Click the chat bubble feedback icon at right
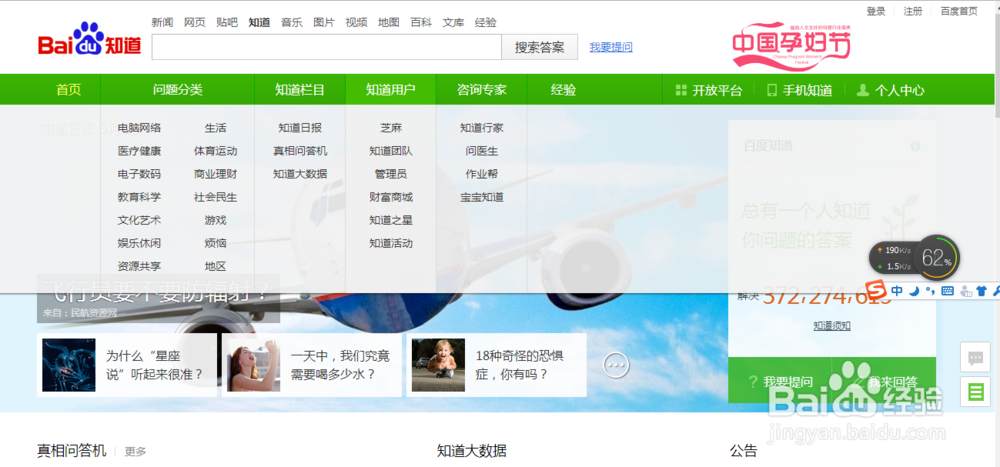 tap(975, 357)
